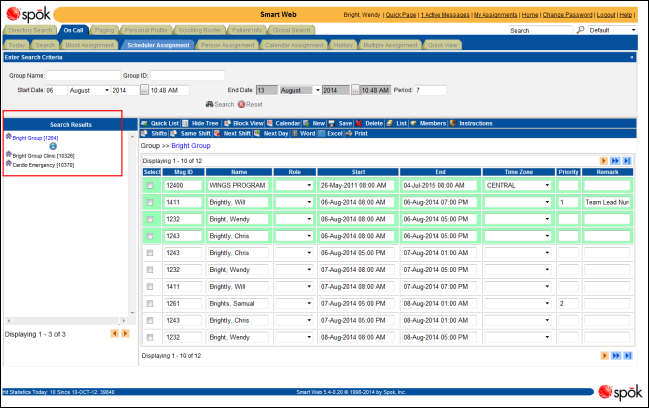Click the Group Name input field
The height and width of the screenshot is (408, 649).
pos(84,75)
